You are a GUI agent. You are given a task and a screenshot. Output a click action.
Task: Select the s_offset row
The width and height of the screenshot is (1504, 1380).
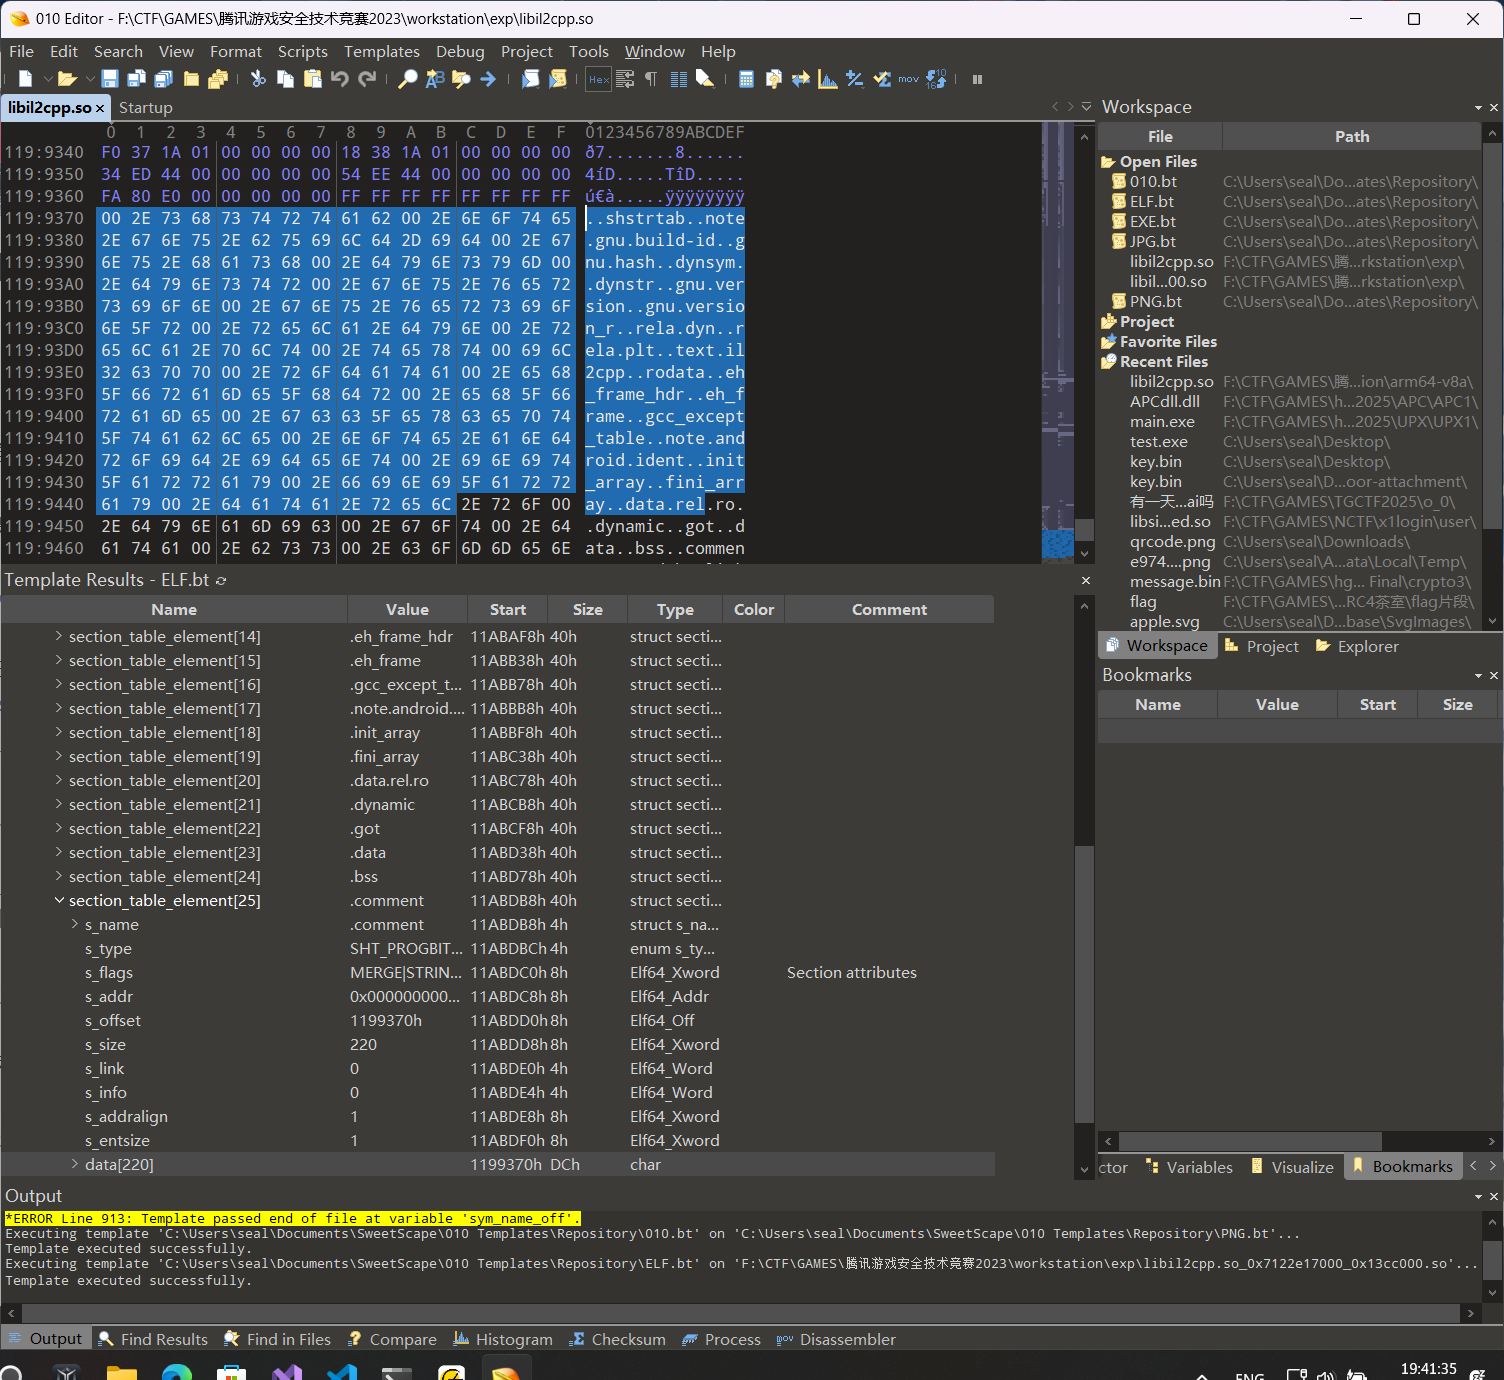click(x=497, y=1021)
